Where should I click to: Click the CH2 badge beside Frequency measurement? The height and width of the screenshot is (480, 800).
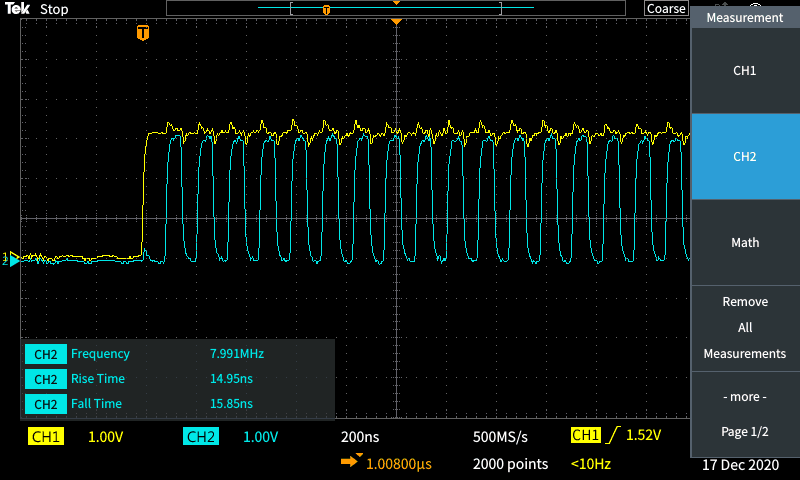pos(45,354)
